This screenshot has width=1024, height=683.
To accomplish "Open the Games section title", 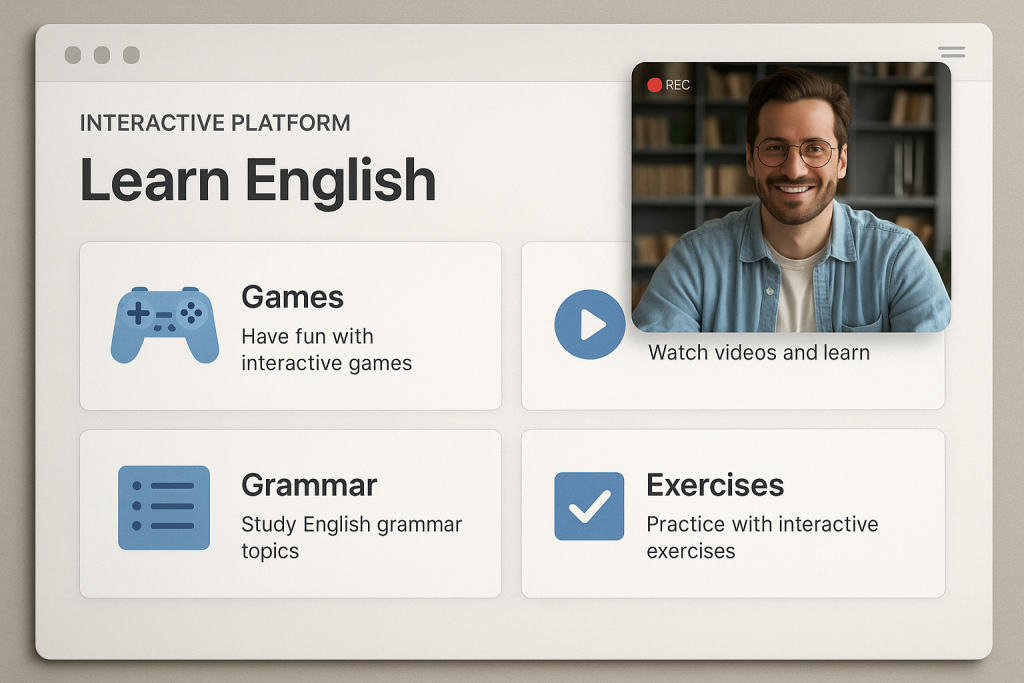I will tap(292, 297).
